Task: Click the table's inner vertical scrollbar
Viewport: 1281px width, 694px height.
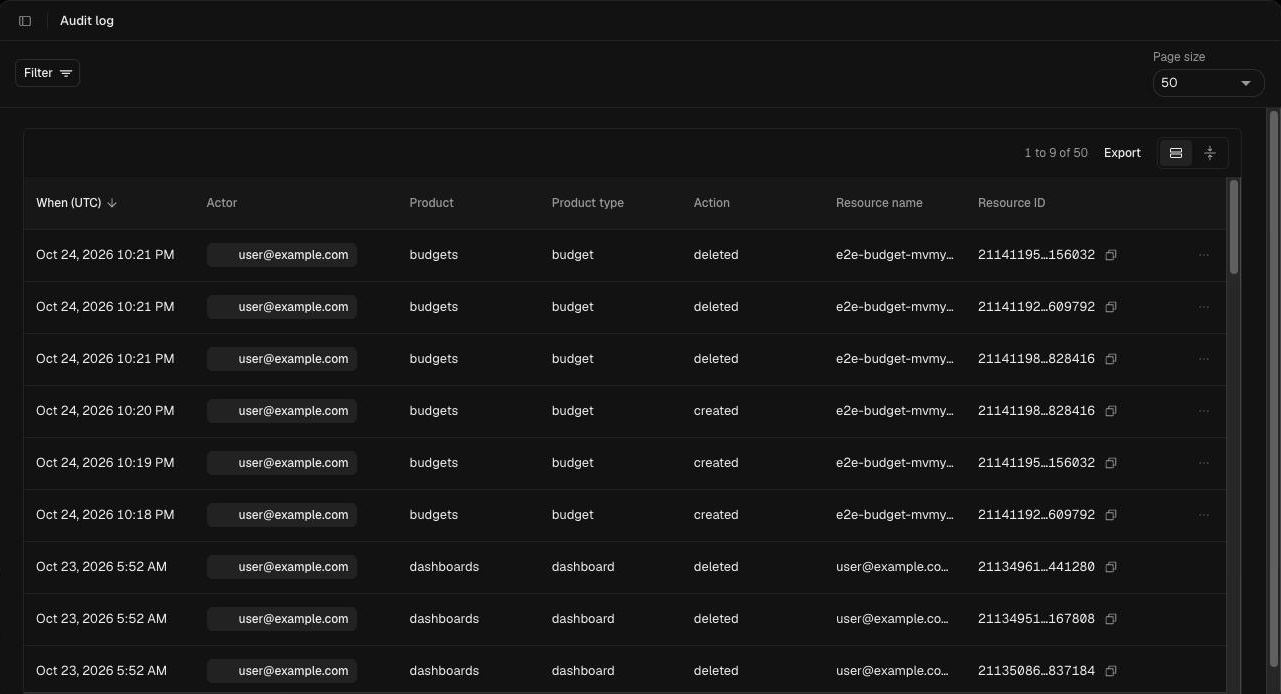Action: pos(1234,227)
